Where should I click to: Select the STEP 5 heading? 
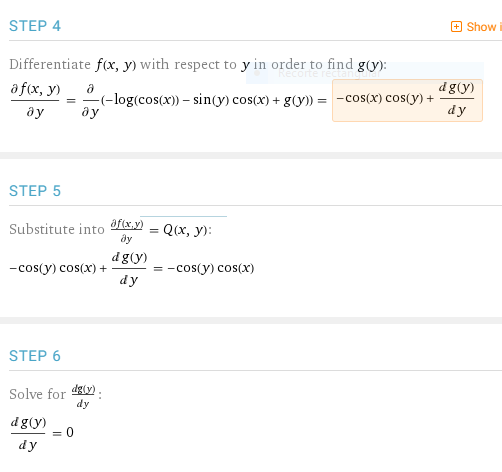tap(35, 191)
